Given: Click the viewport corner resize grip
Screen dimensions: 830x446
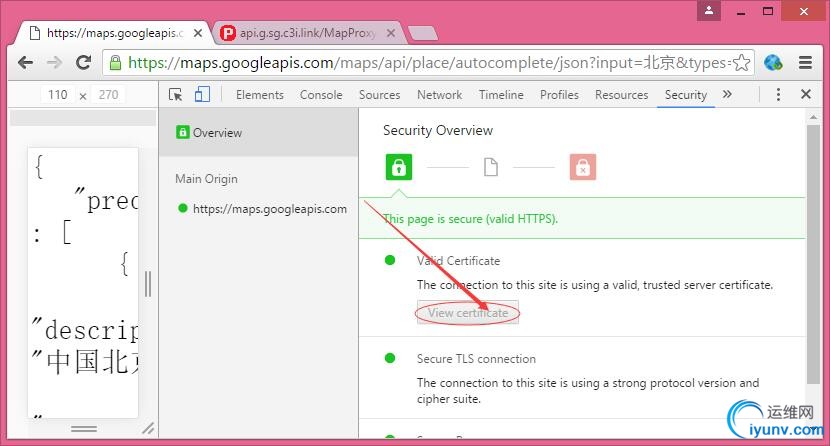Looking at the screenshot, I should pos(148,429).
